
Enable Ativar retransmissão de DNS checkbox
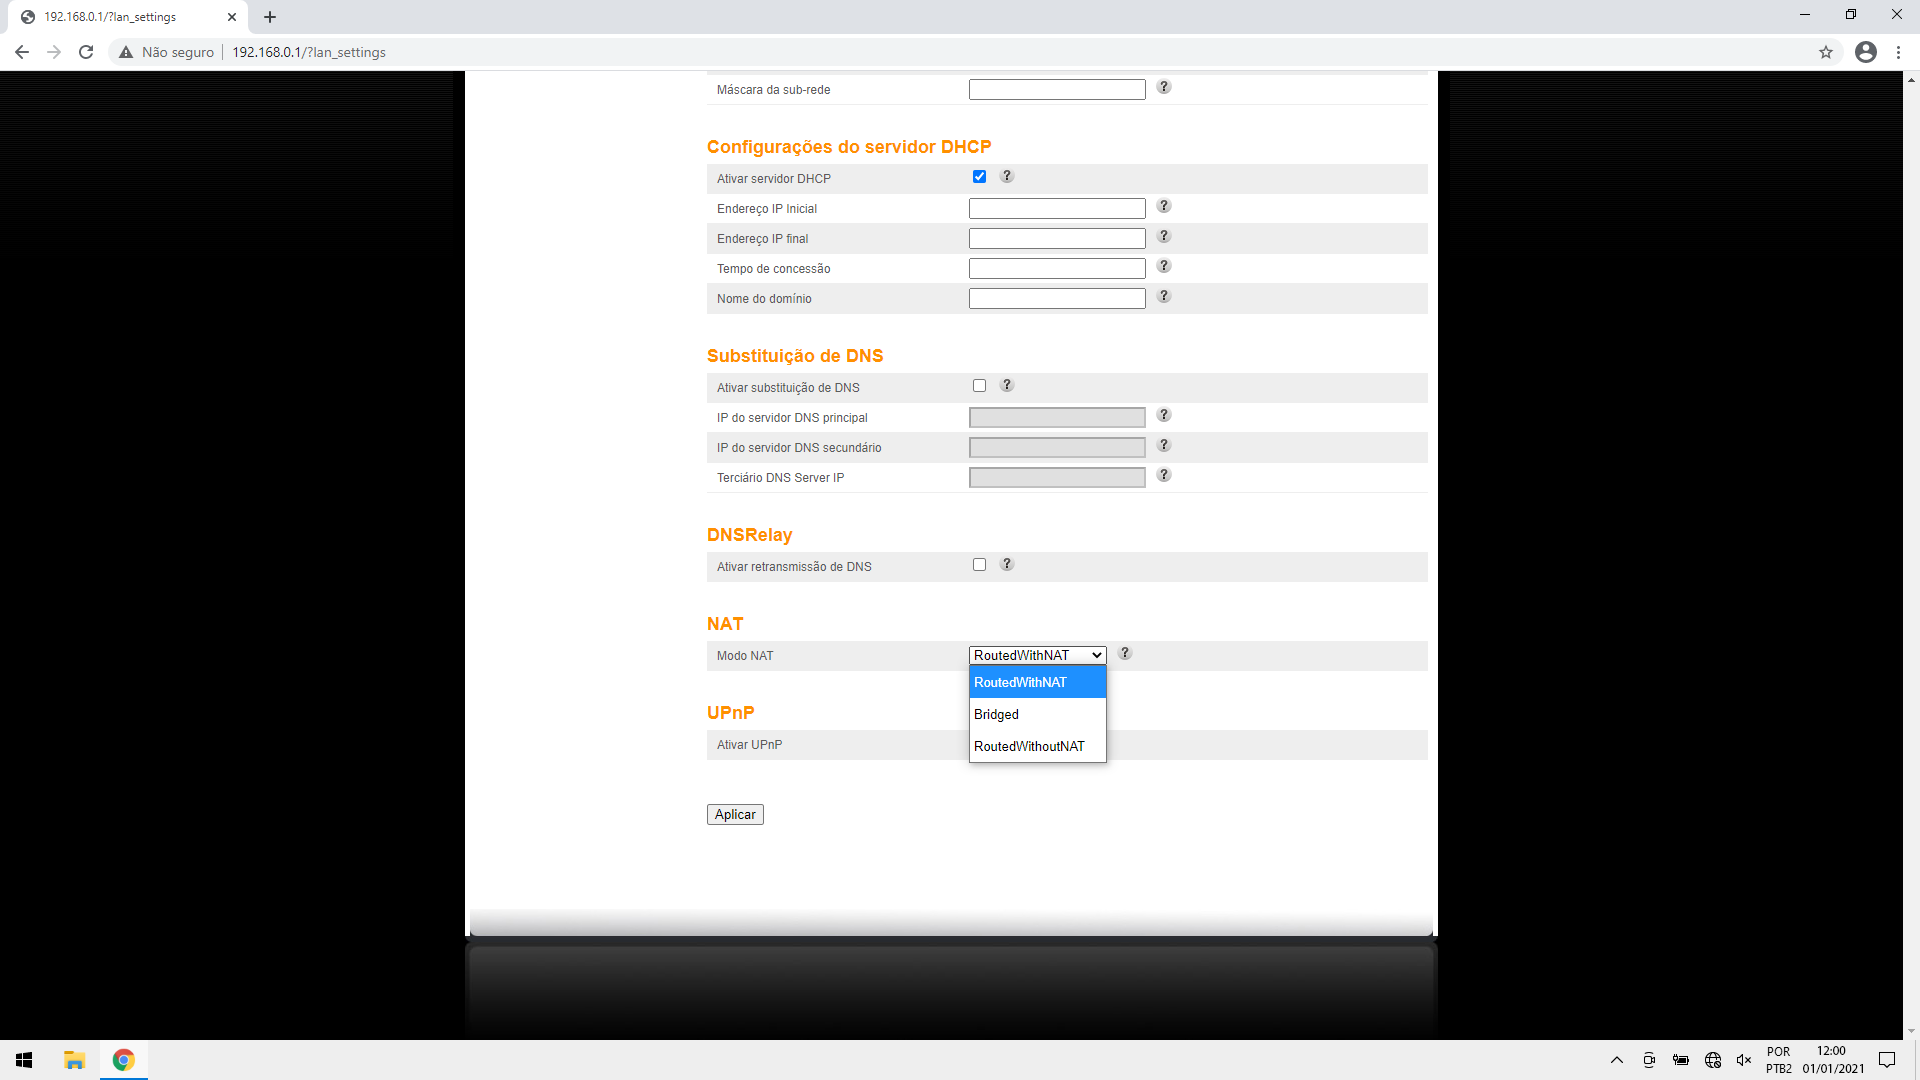[979, 565]
